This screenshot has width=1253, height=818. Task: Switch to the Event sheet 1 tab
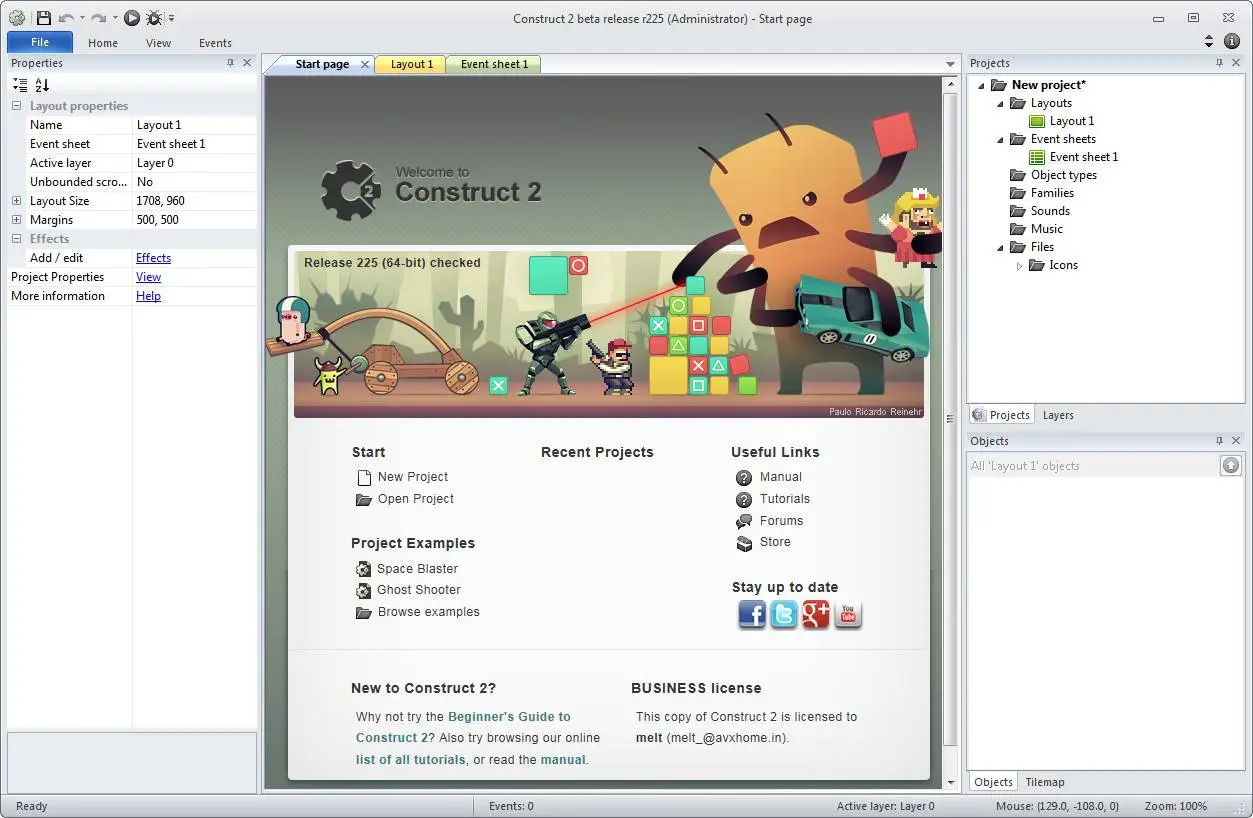[x=494, y=64]
